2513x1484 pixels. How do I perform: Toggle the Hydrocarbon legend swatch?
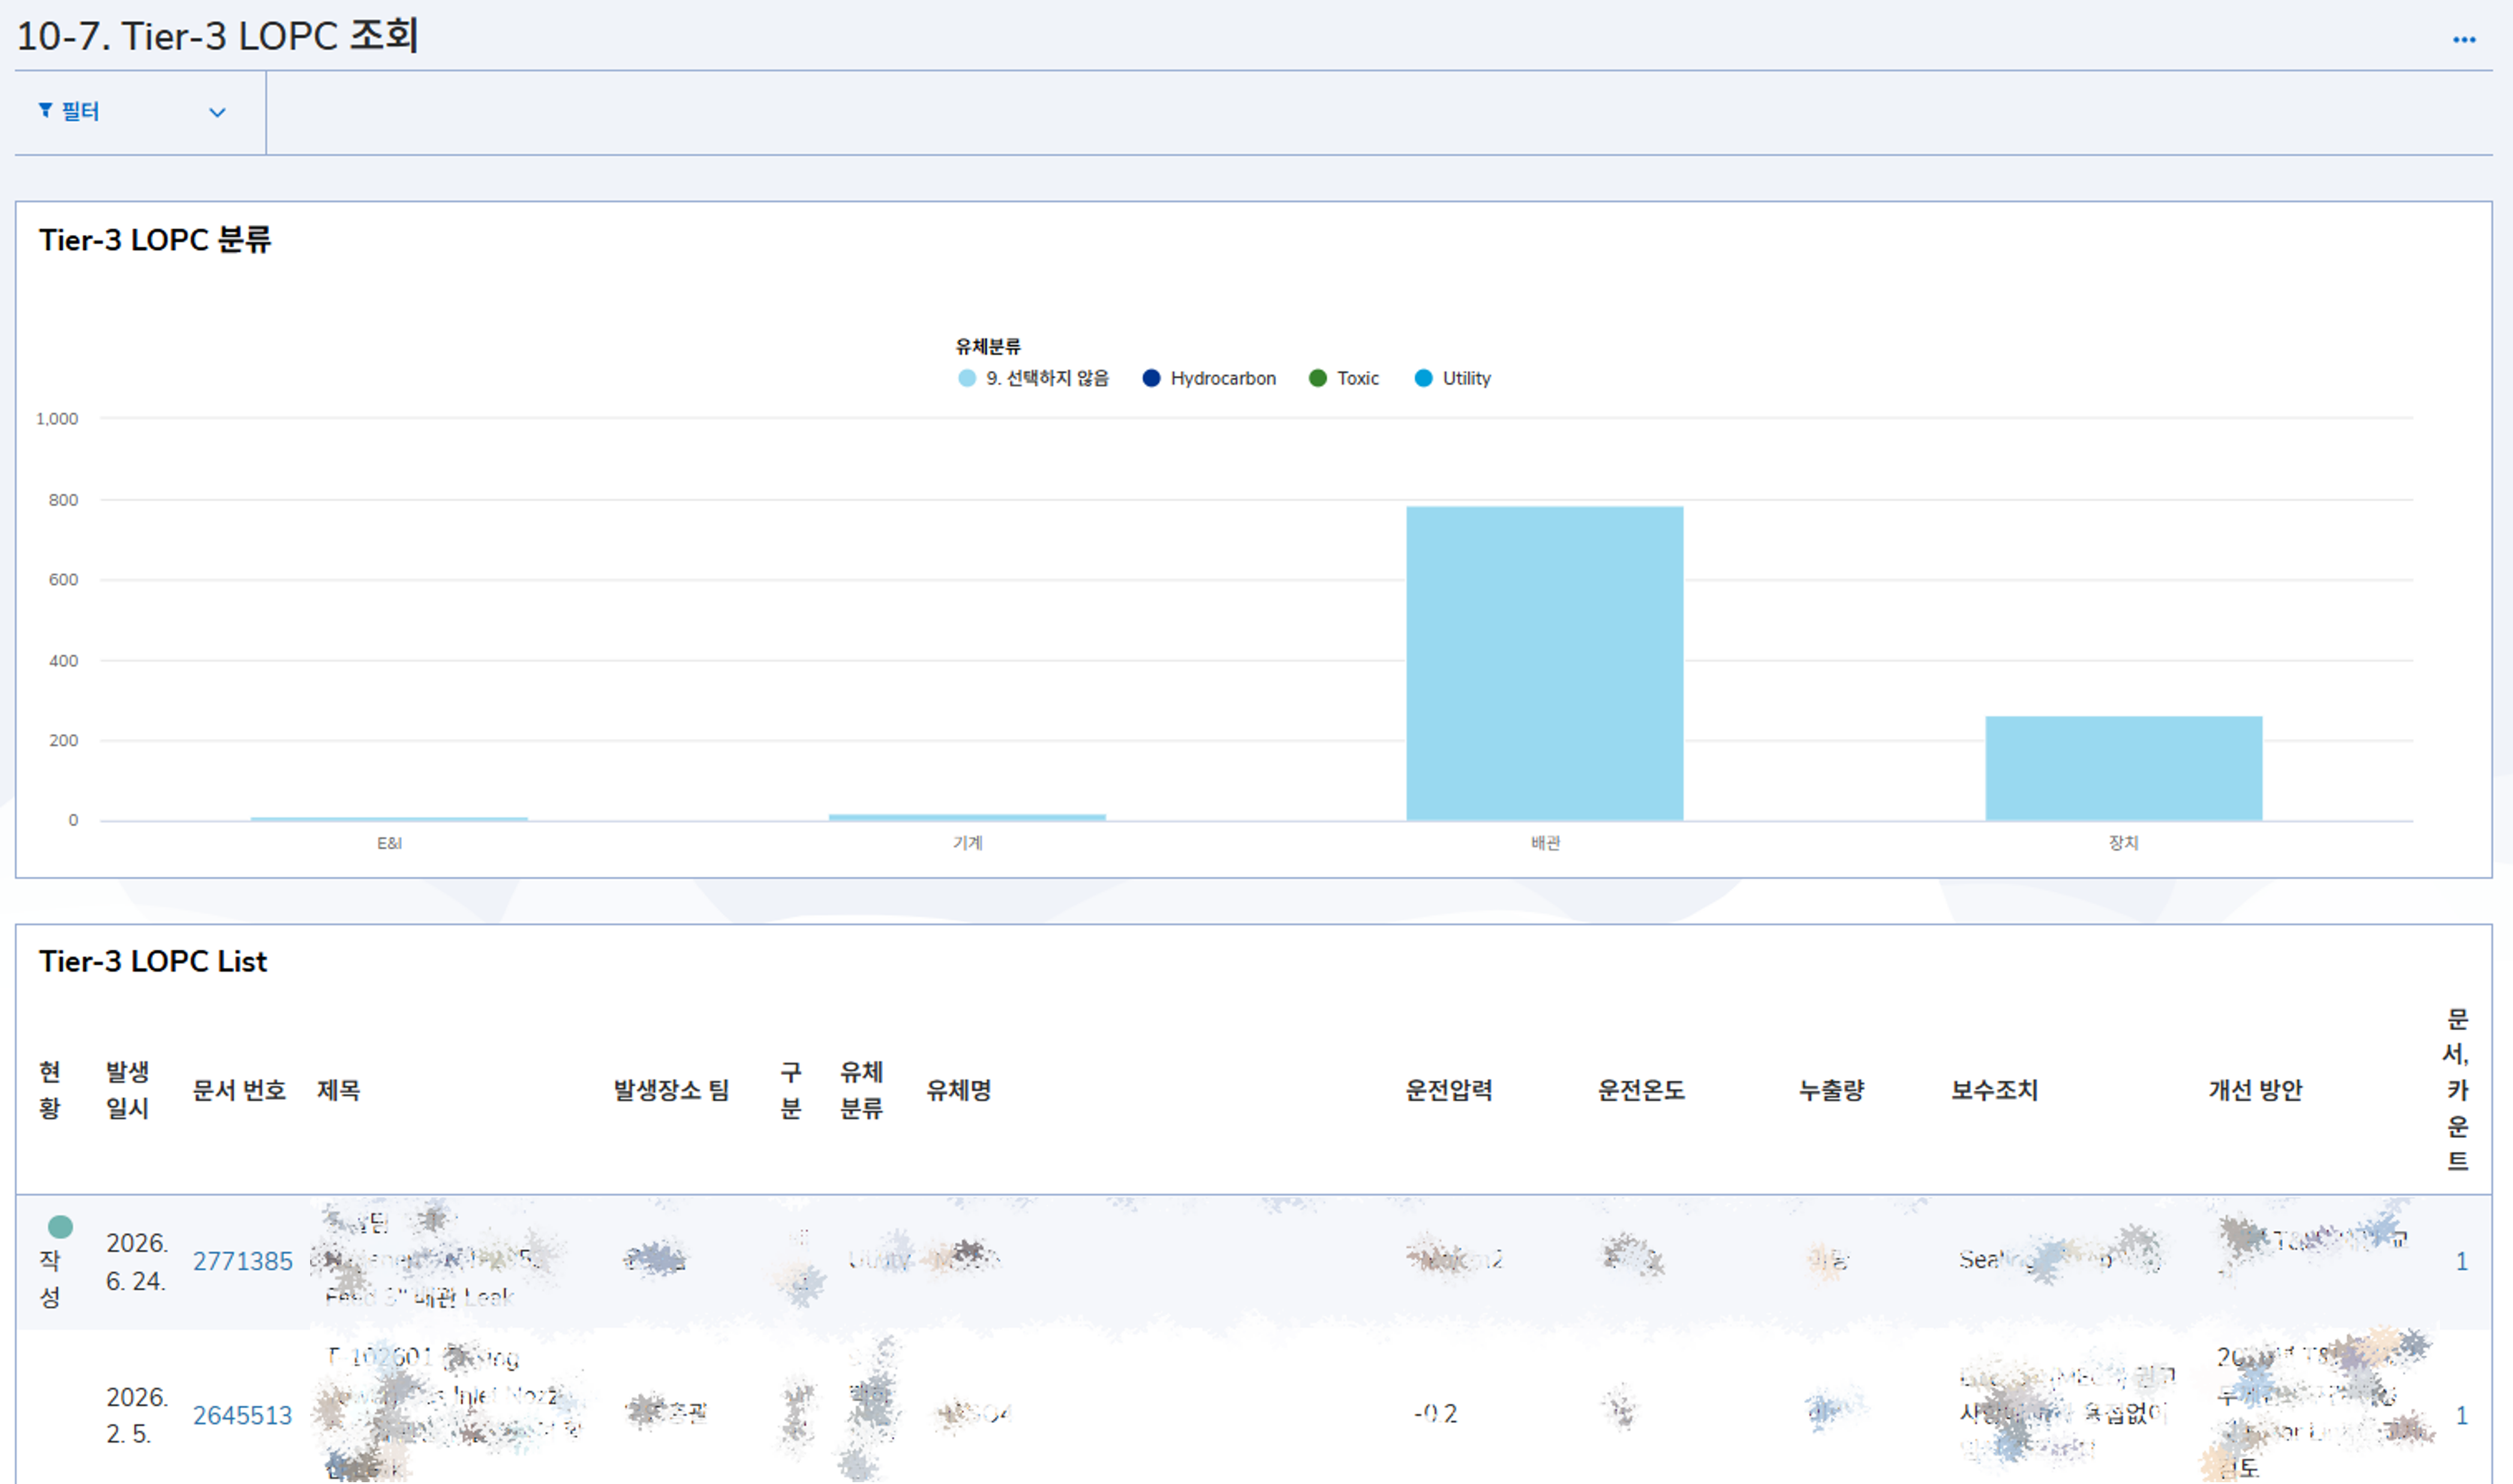point(1151,378)
